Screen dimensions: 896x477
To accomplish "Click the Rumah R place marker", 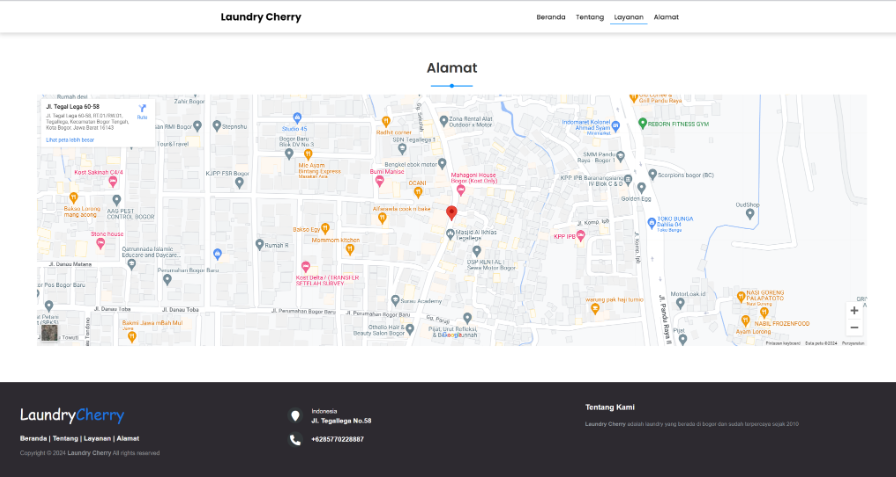I will coord(259,244).
